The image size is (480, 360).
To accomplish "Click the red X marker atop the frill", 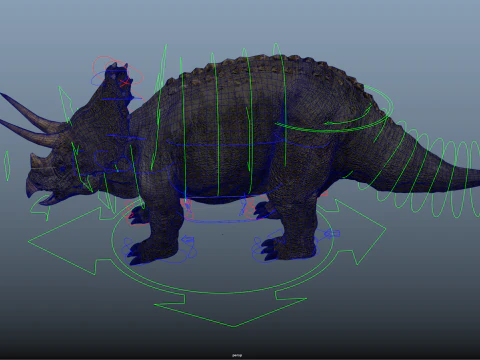I will tap(125, 82).
